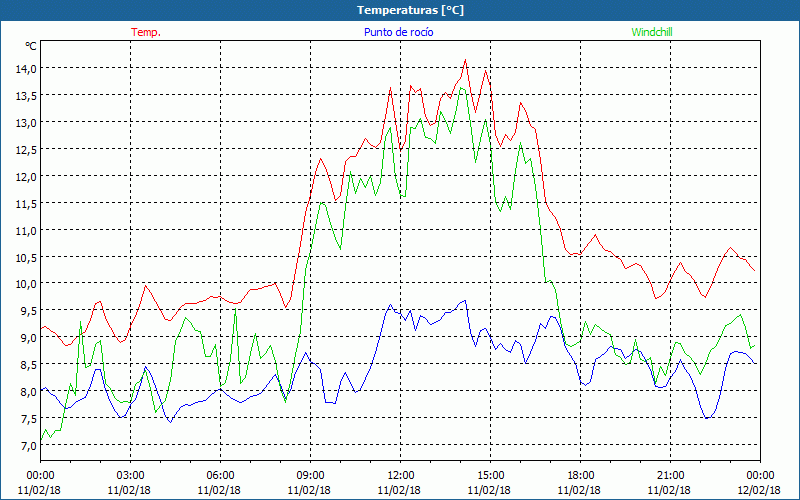Click the 11,0 y-axis value

26,231
